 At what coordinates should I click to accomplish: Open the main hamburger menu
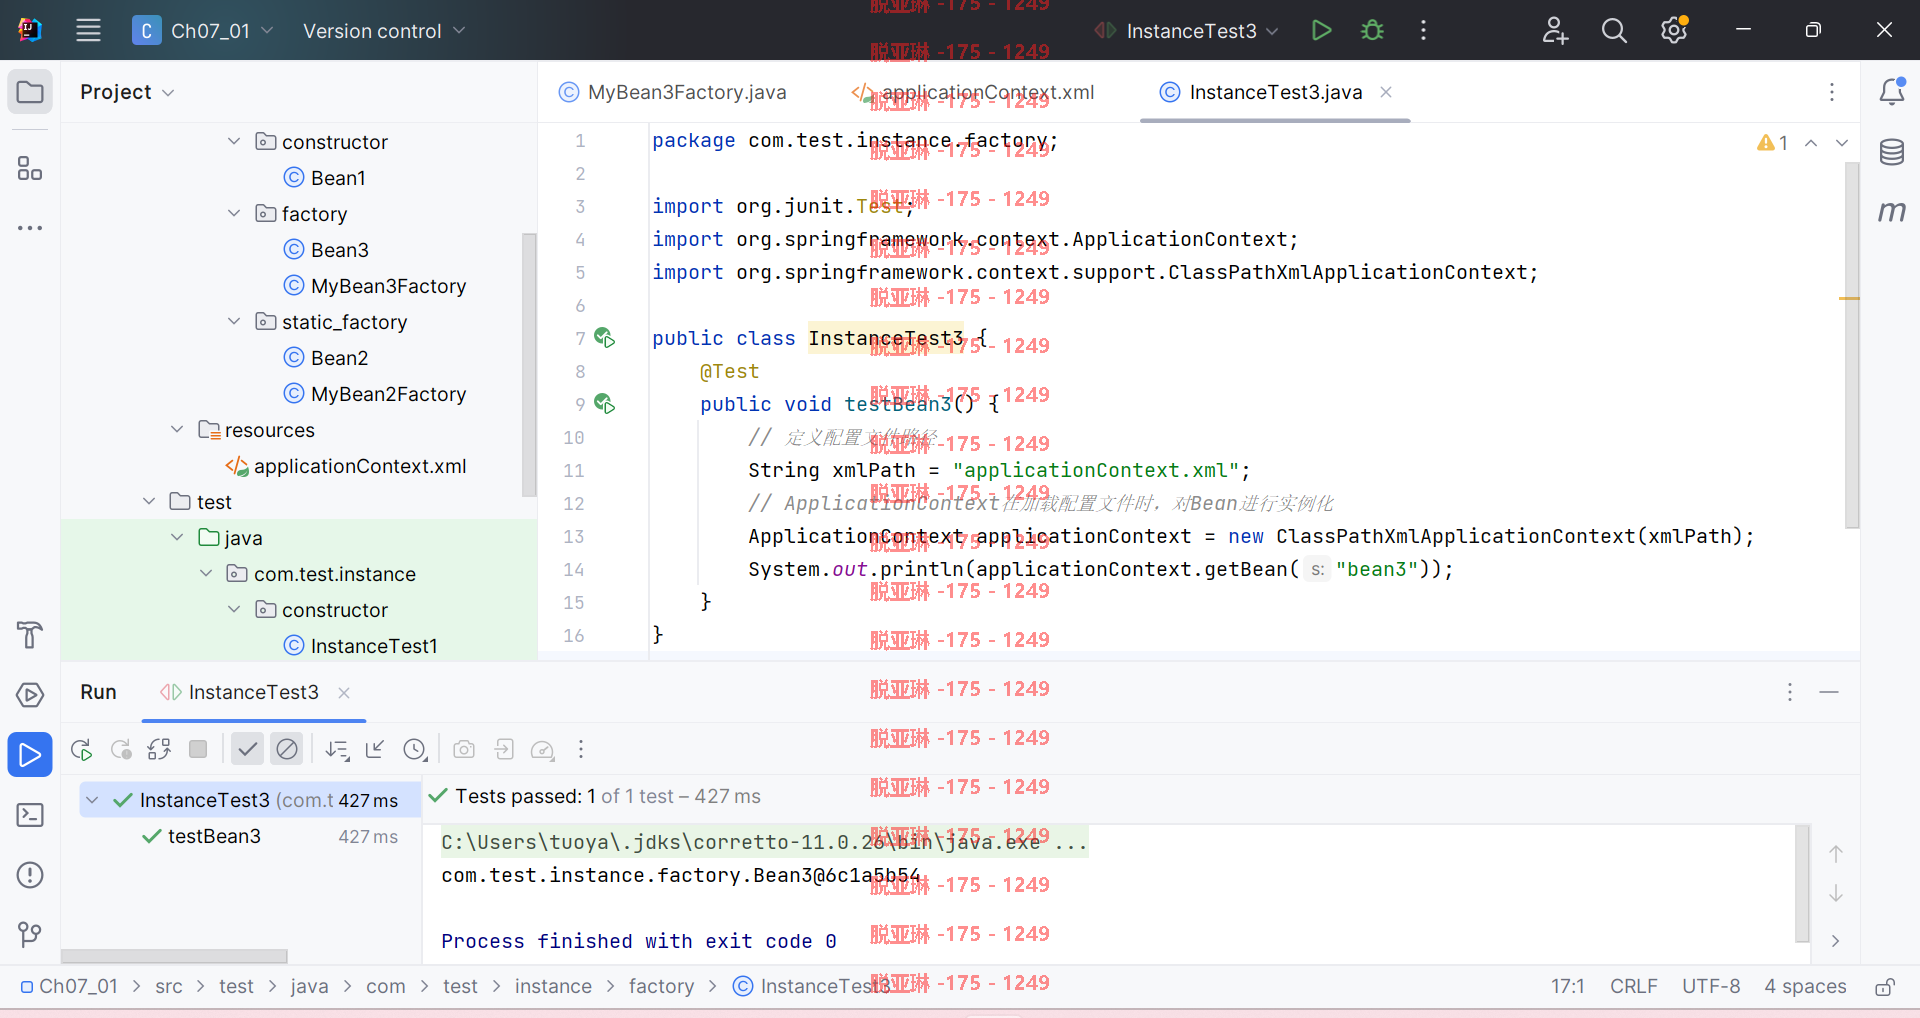[x=88, y=30]
